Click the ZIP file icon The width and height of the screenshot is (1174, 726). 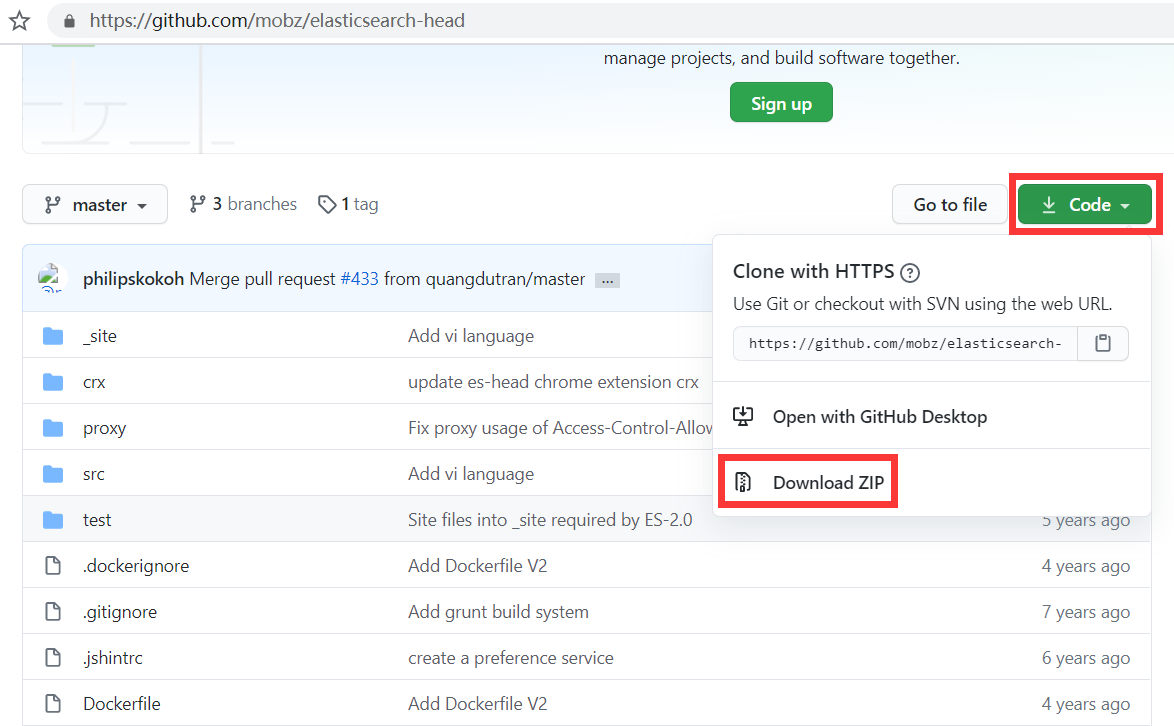743,482
